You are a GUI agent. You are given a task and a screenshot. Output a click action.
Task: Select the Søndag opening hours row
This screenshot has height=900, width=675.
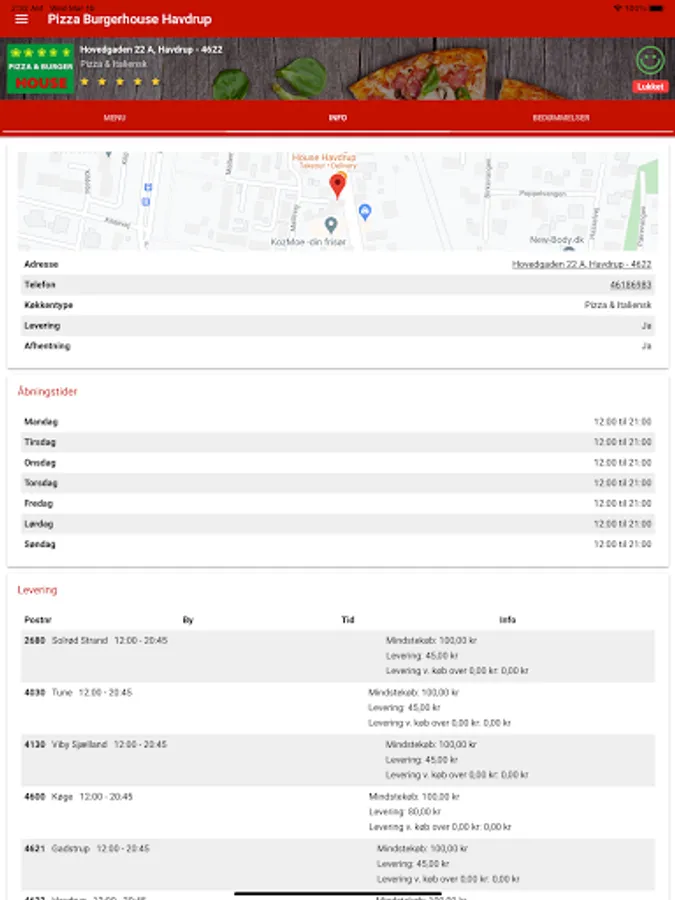coord(338,544)
